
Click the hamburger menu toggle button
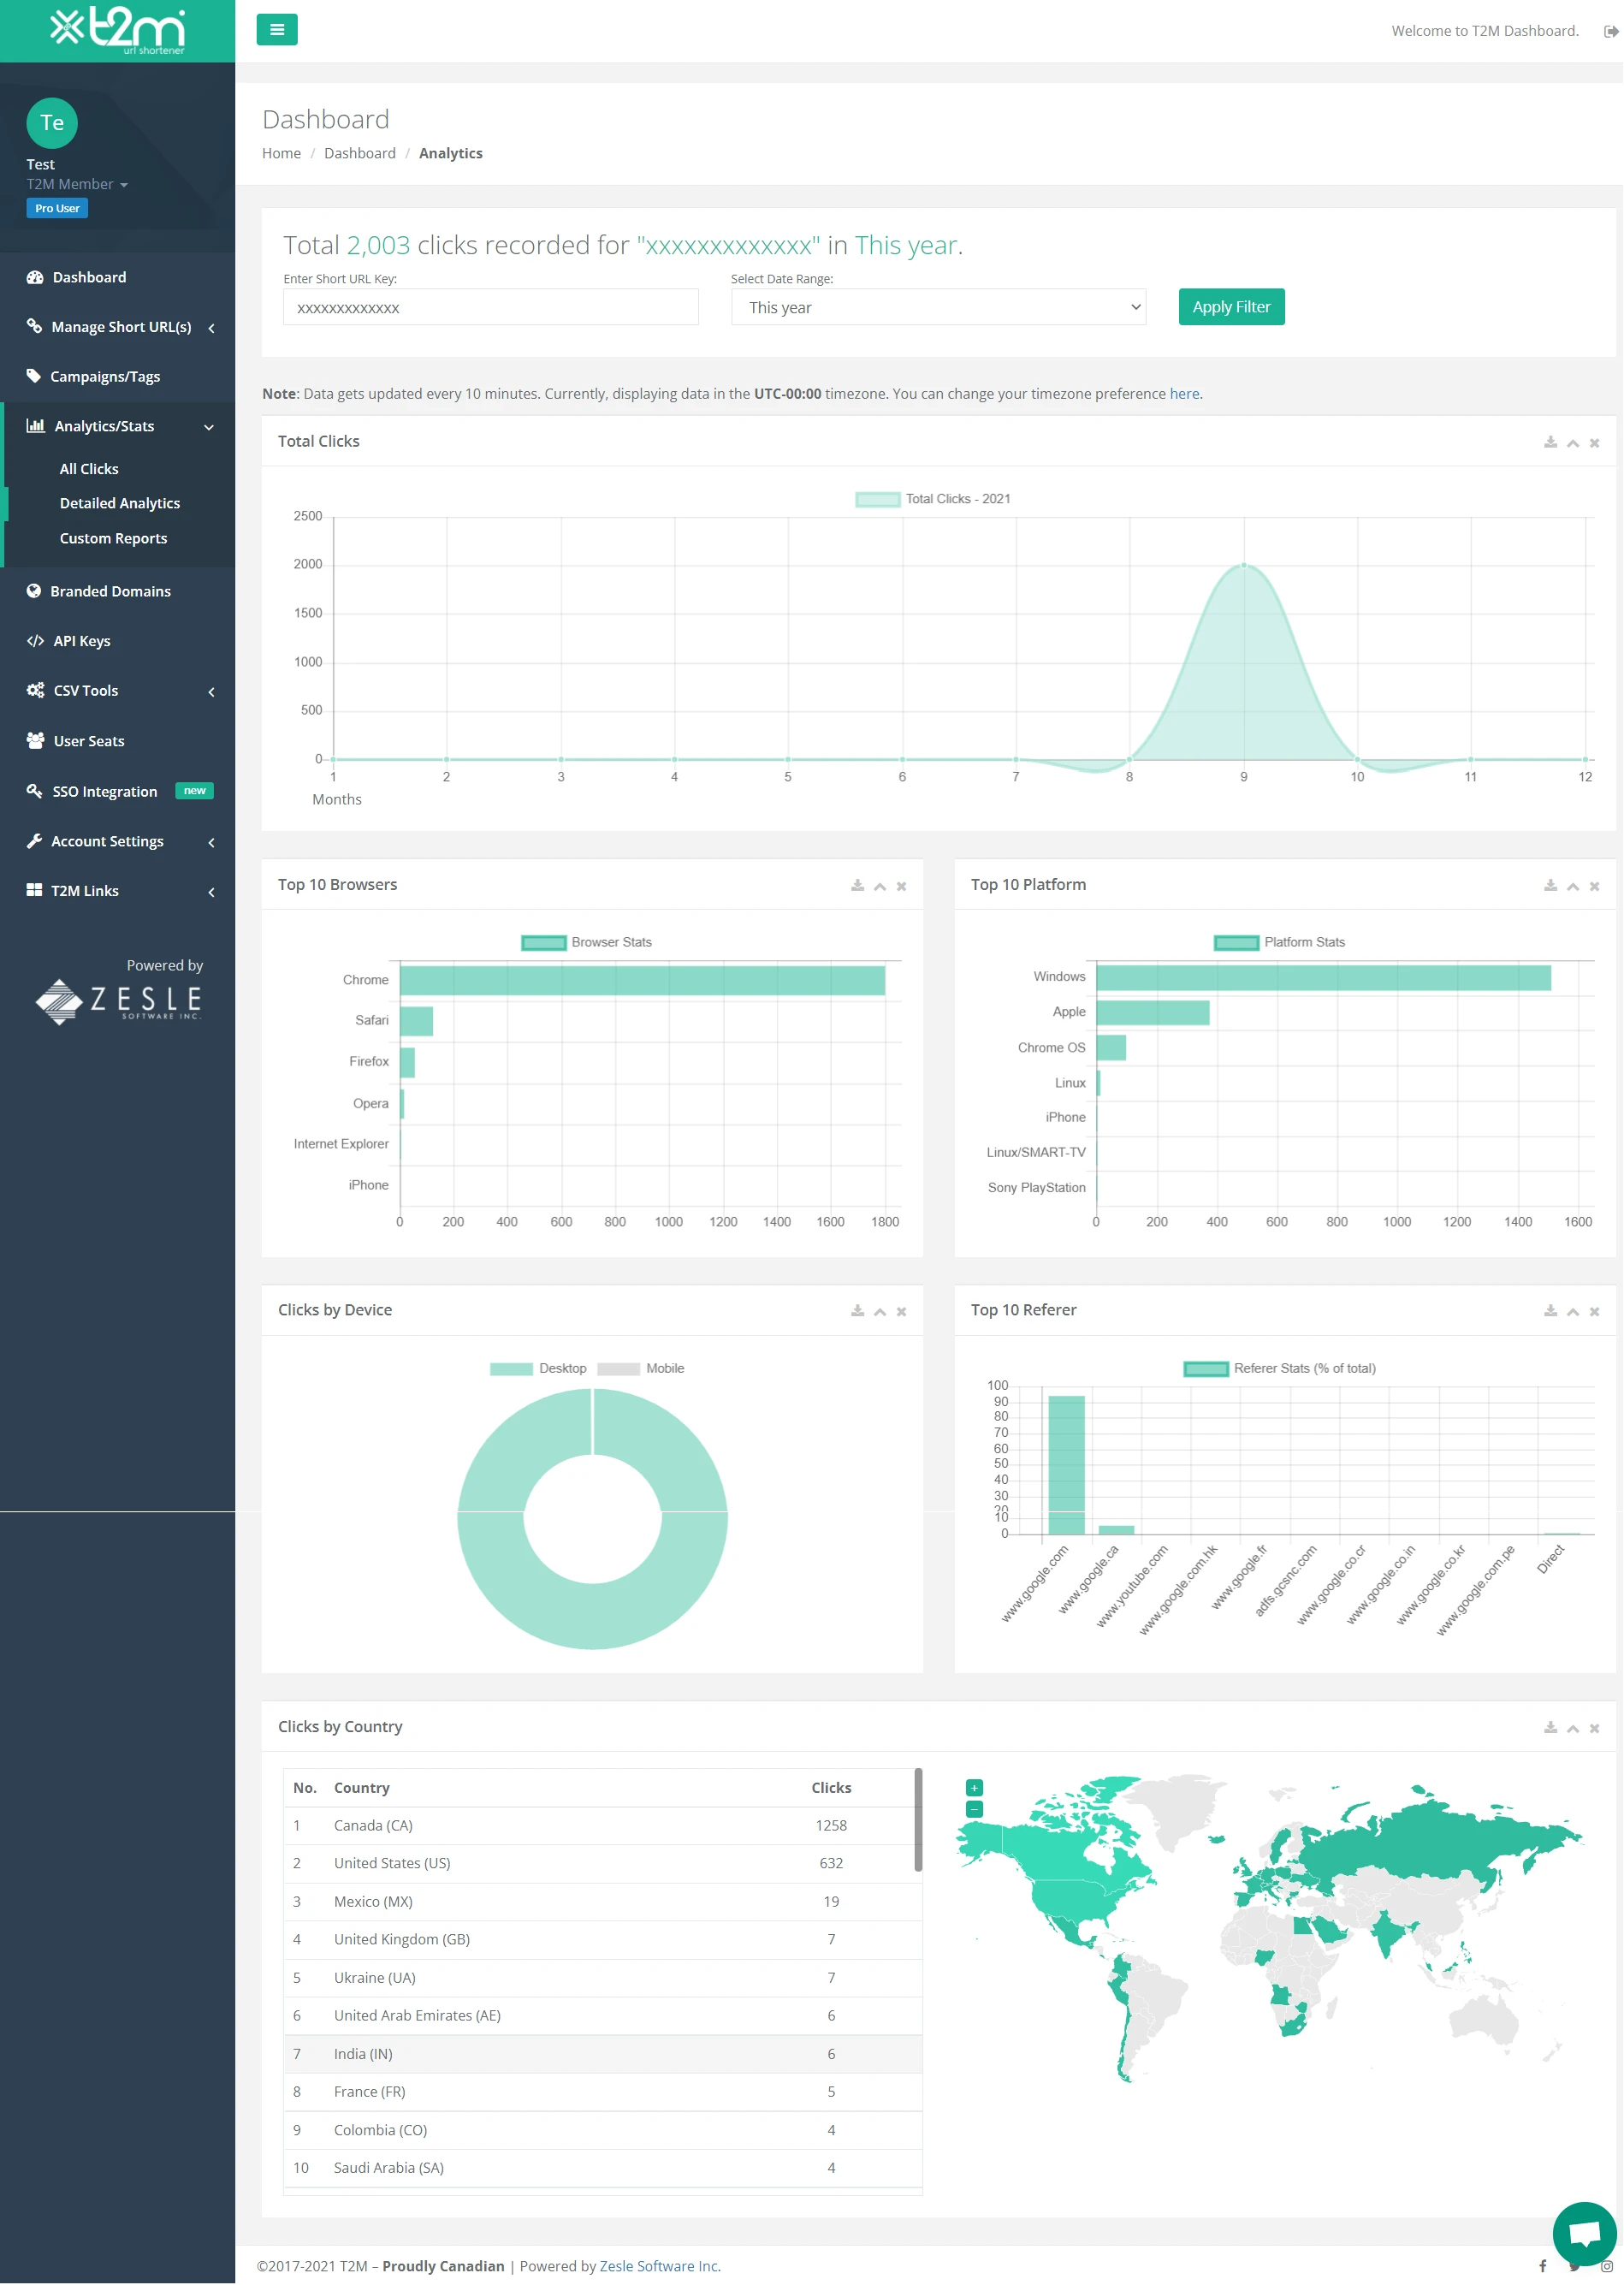click(277, 30)
